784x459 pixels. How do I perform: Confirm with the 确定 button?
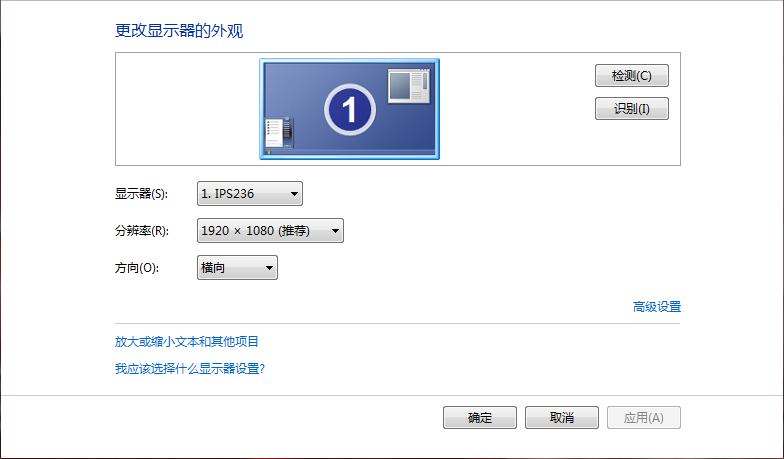(x=480, y=418)
